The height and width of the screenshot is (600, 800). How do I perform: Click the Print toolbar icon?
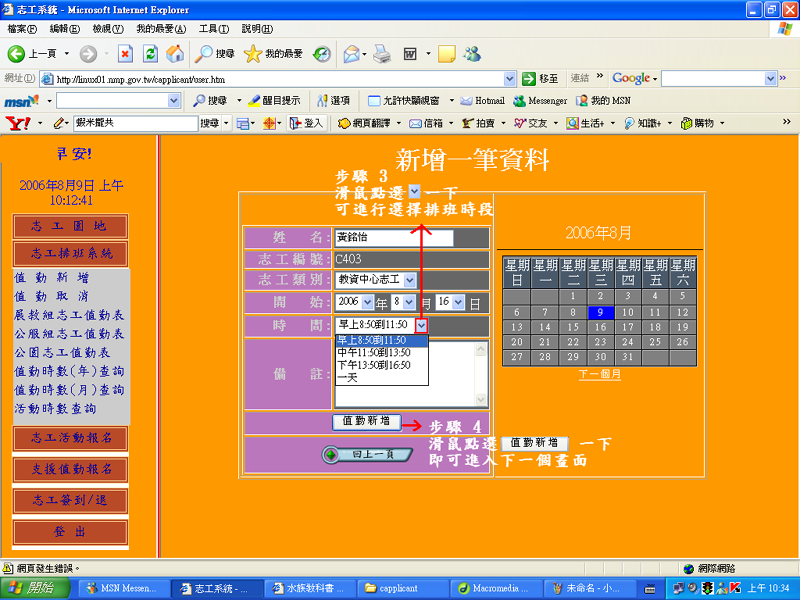[382, 54]
